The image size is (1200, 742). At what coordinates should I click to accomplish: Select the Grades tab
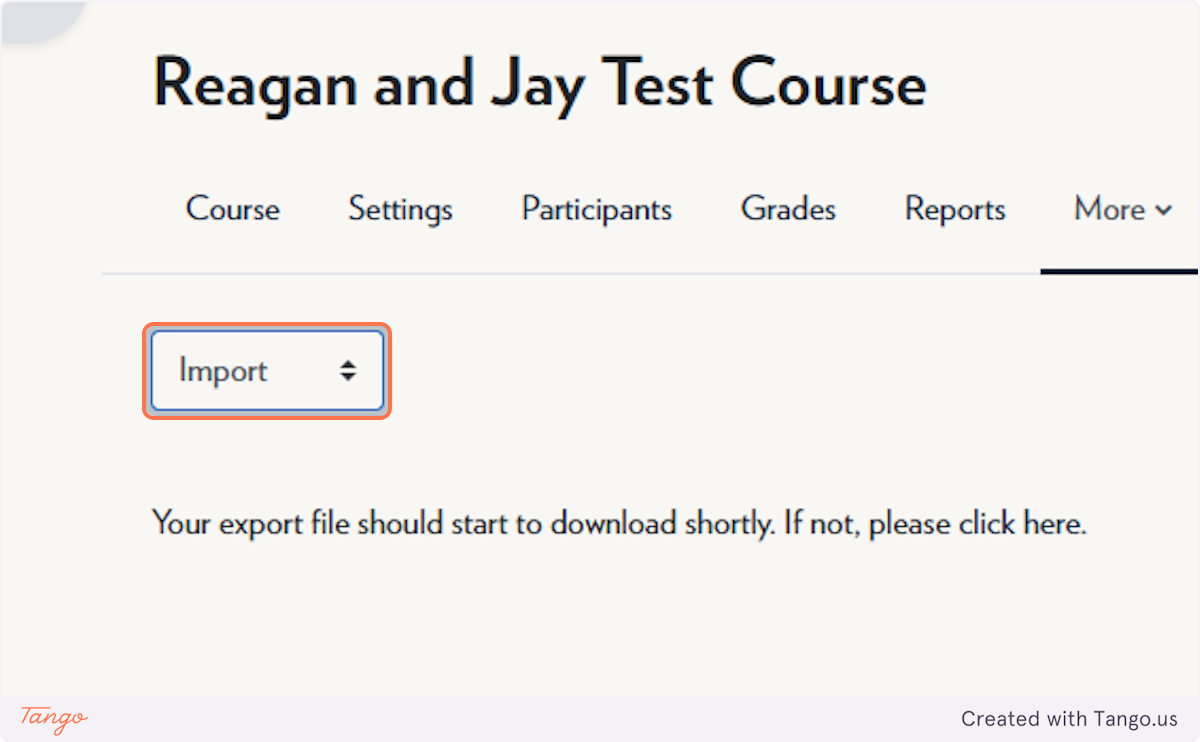tap(788, 210)
